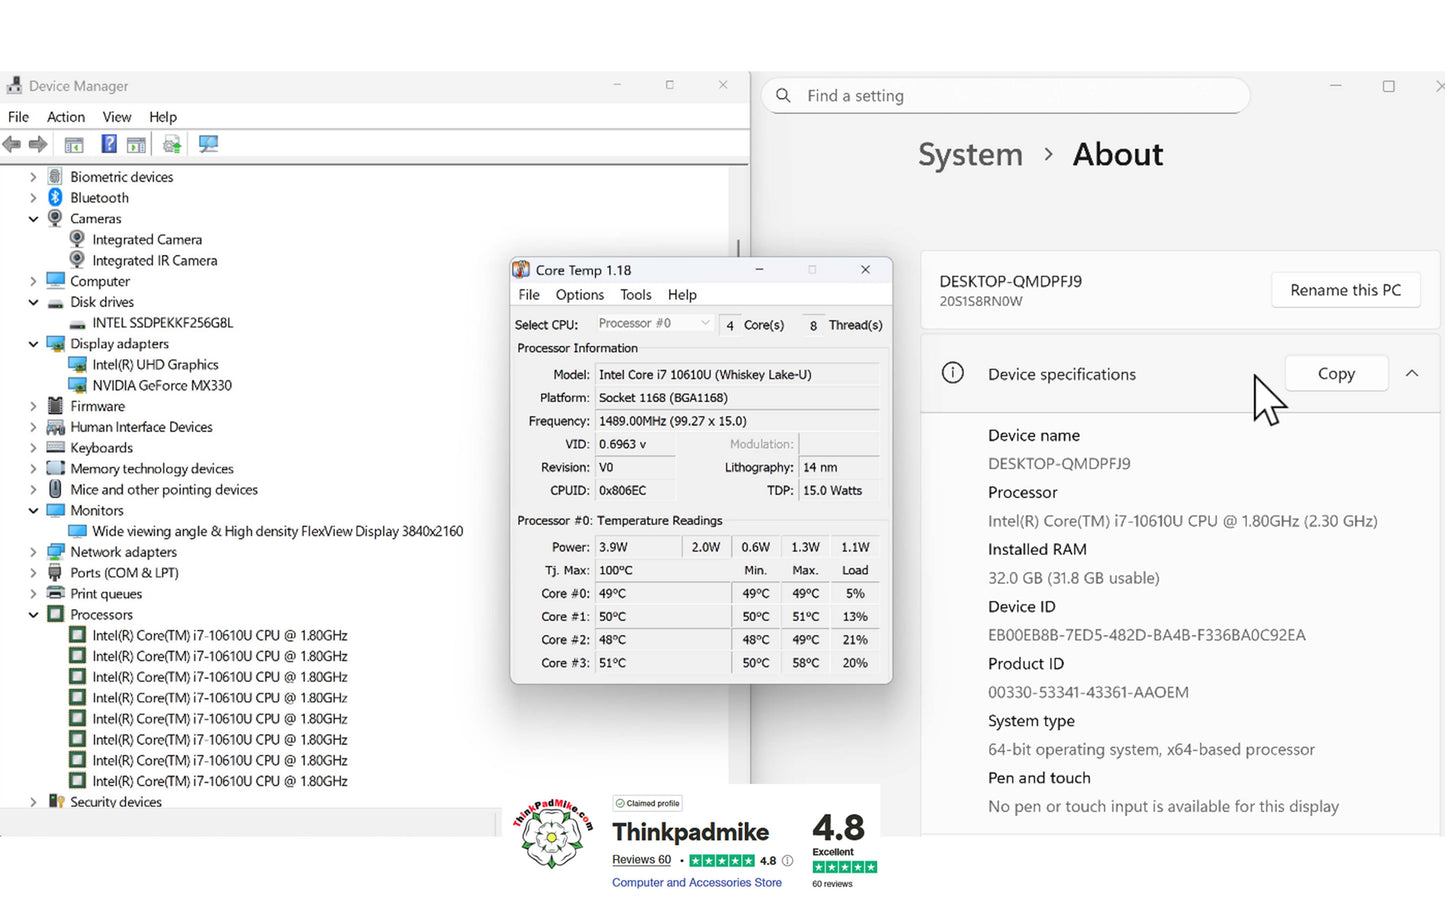Collapse Disk drives node chevron
Viewport: 1445px width, 908px height.
click(33, 302)
